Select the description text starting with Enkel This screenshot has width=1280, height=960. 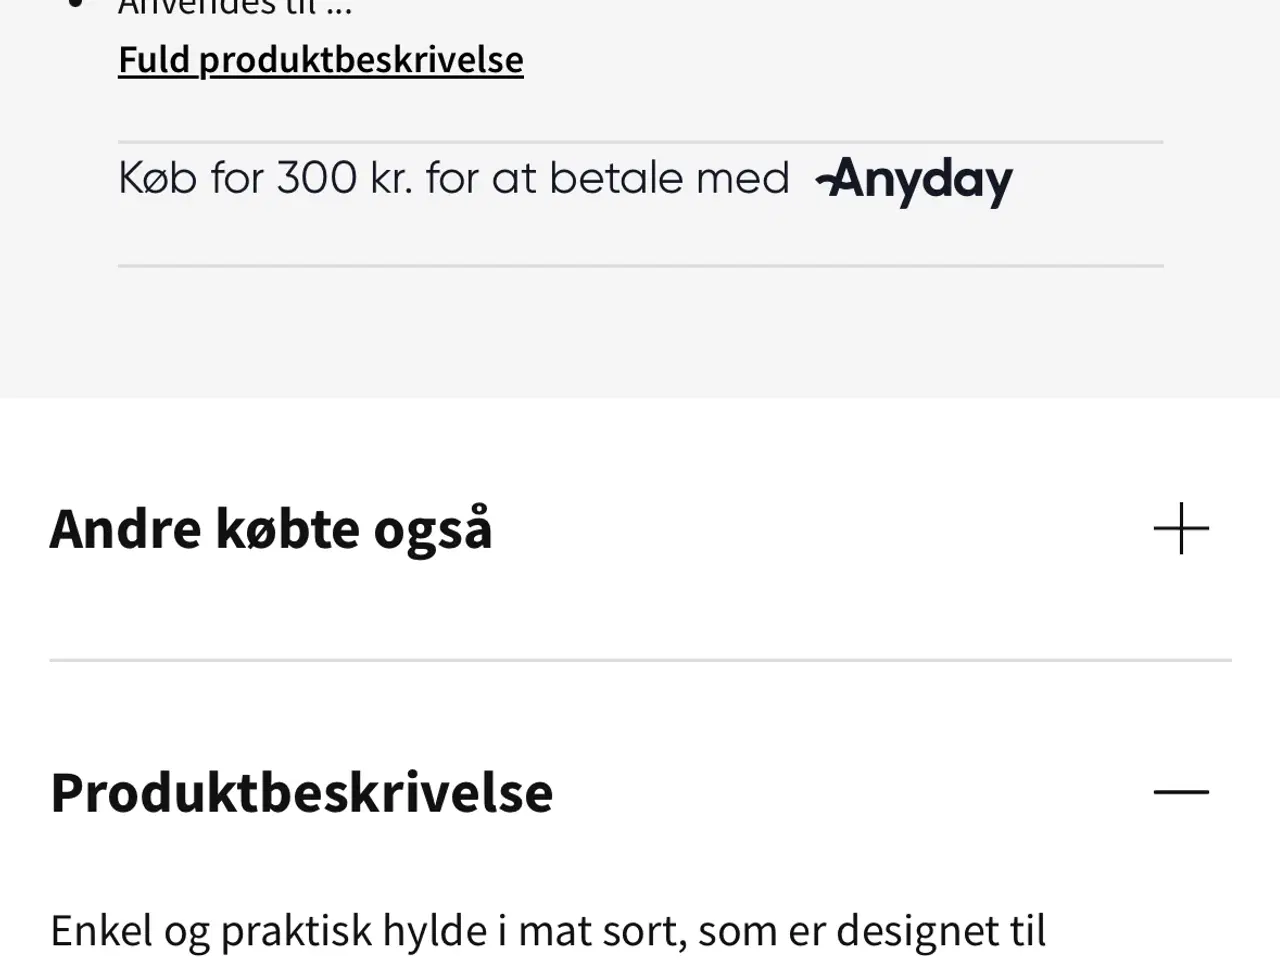click(548, 929)
